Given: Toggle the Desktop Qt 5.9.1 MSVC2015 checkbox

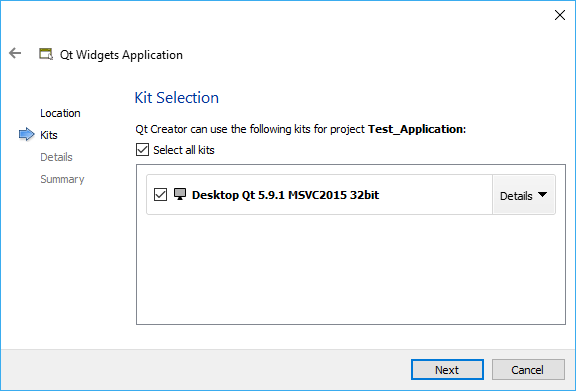Looking at the screenshot, I should (160, 194).
